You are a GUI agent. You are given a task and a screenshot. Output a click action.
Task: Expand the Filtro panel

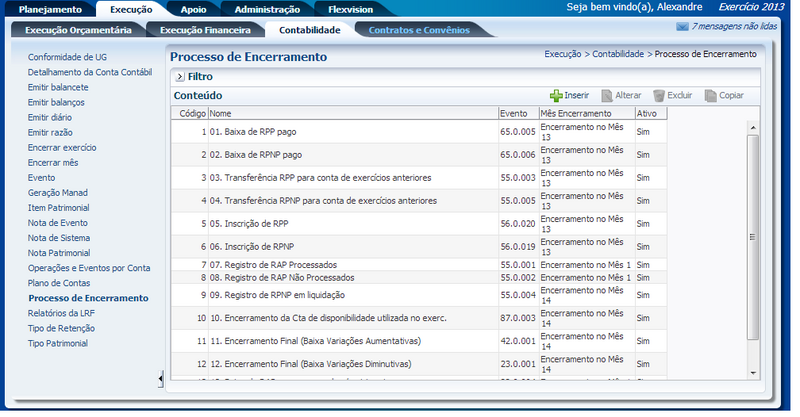coord(179,76)
